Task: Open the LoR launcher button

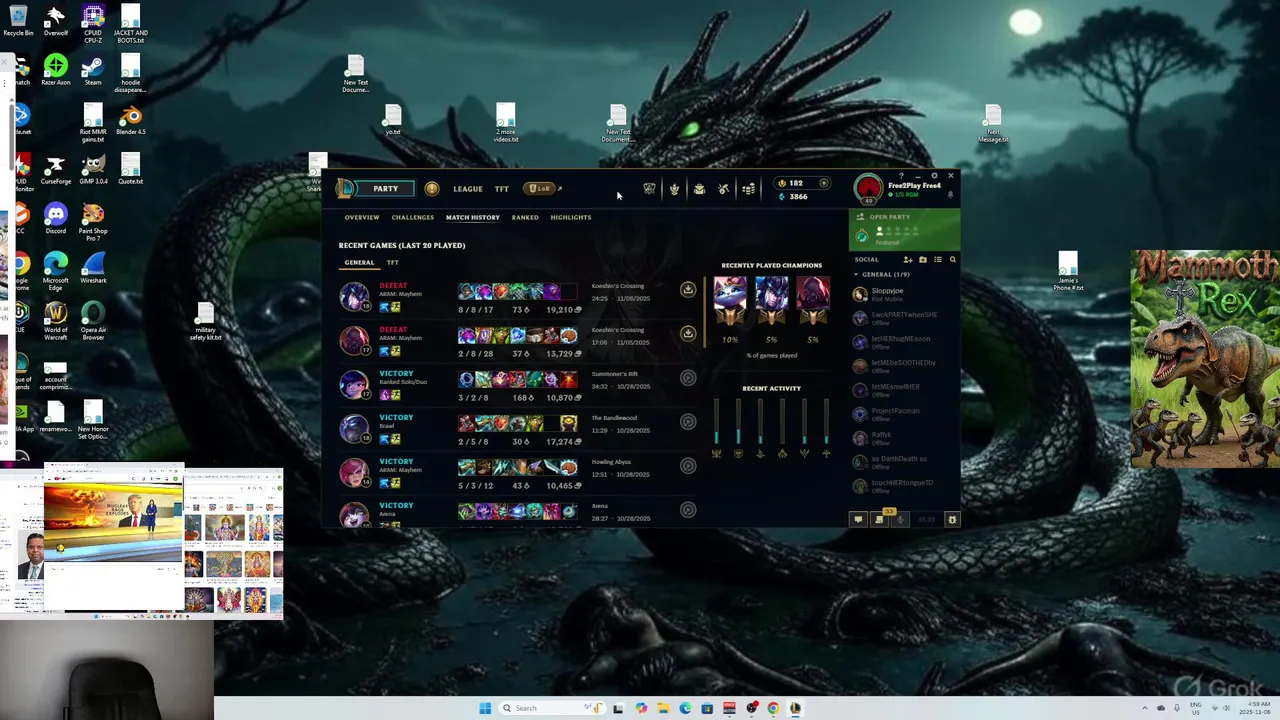Action: pyautogui.click(x=541, y=188)
